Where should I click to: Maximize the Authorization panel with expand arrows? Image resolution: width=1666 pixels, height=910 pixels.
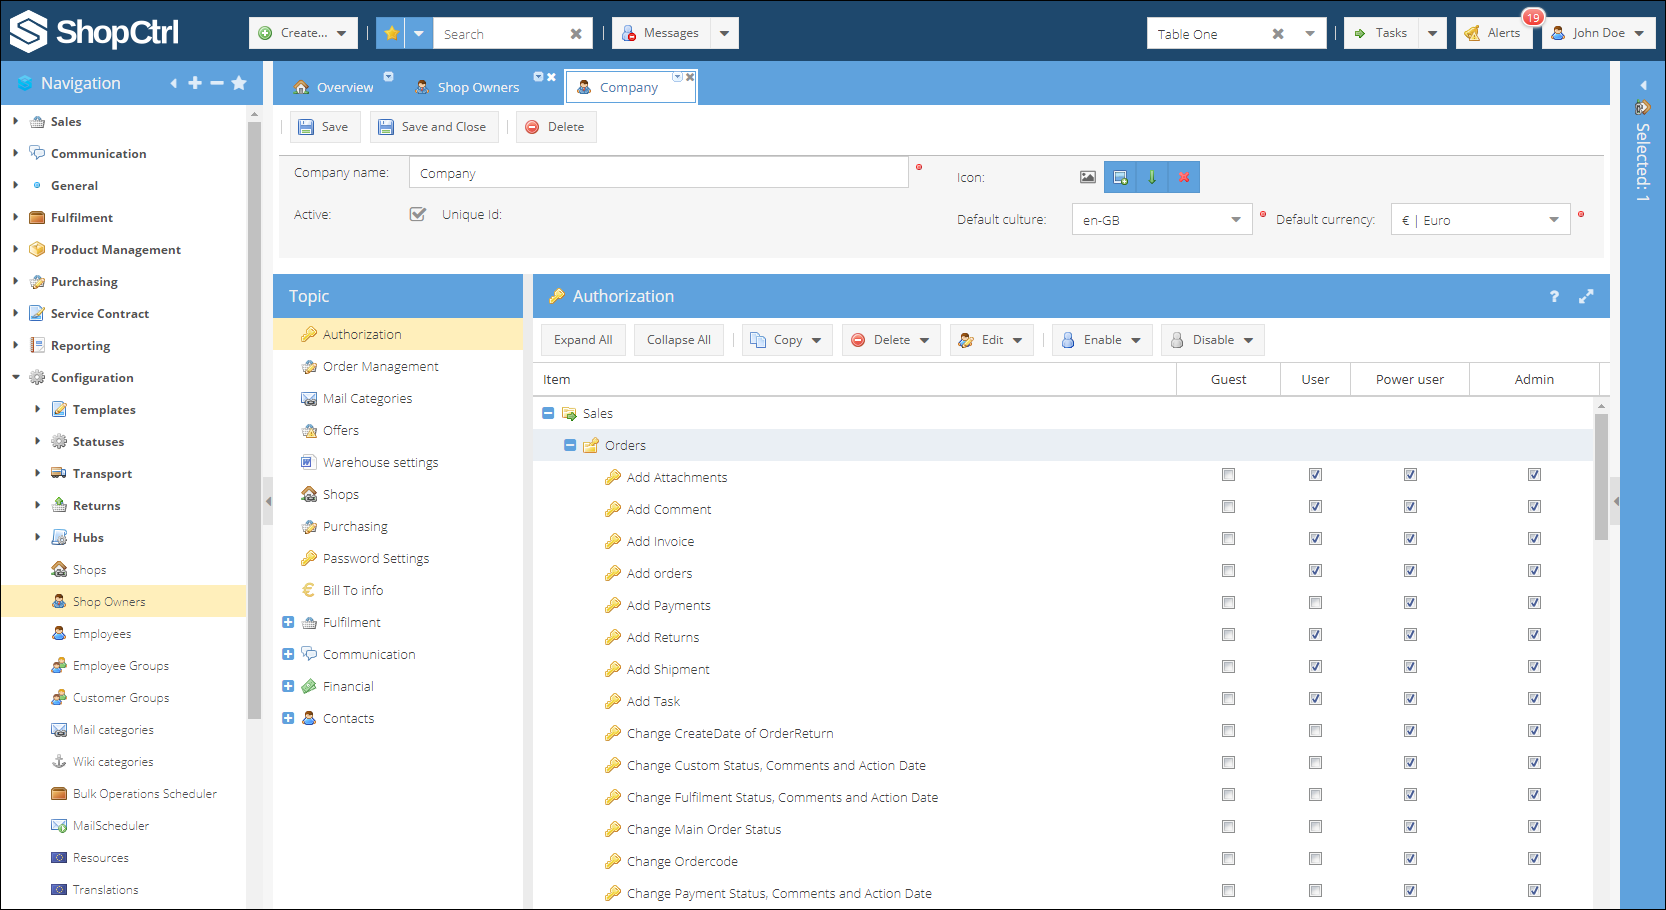(x=1586, y=297)
